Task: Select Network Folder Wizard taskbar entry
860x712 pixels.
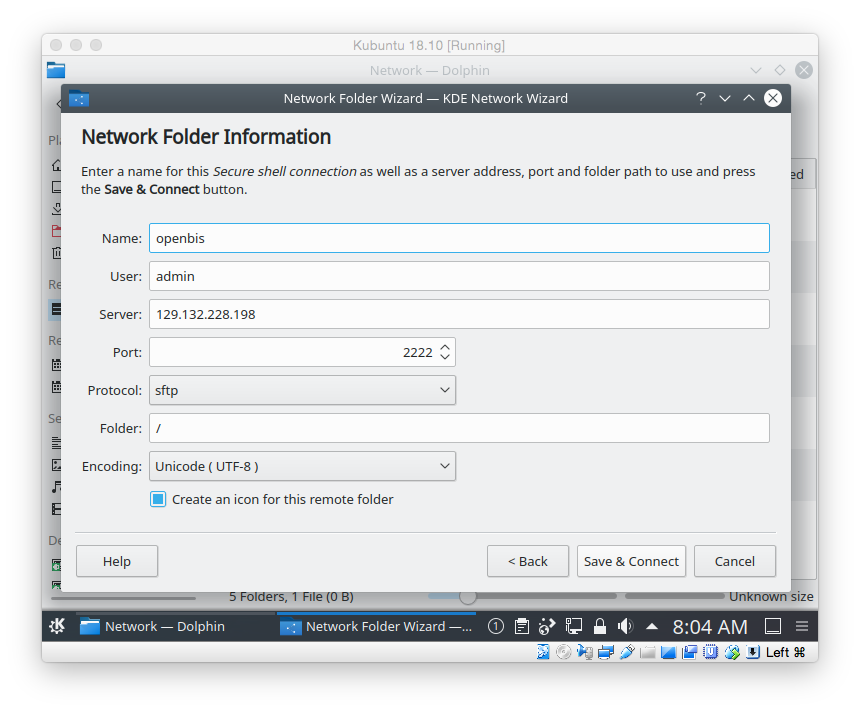Action: (x=376, y=626)
